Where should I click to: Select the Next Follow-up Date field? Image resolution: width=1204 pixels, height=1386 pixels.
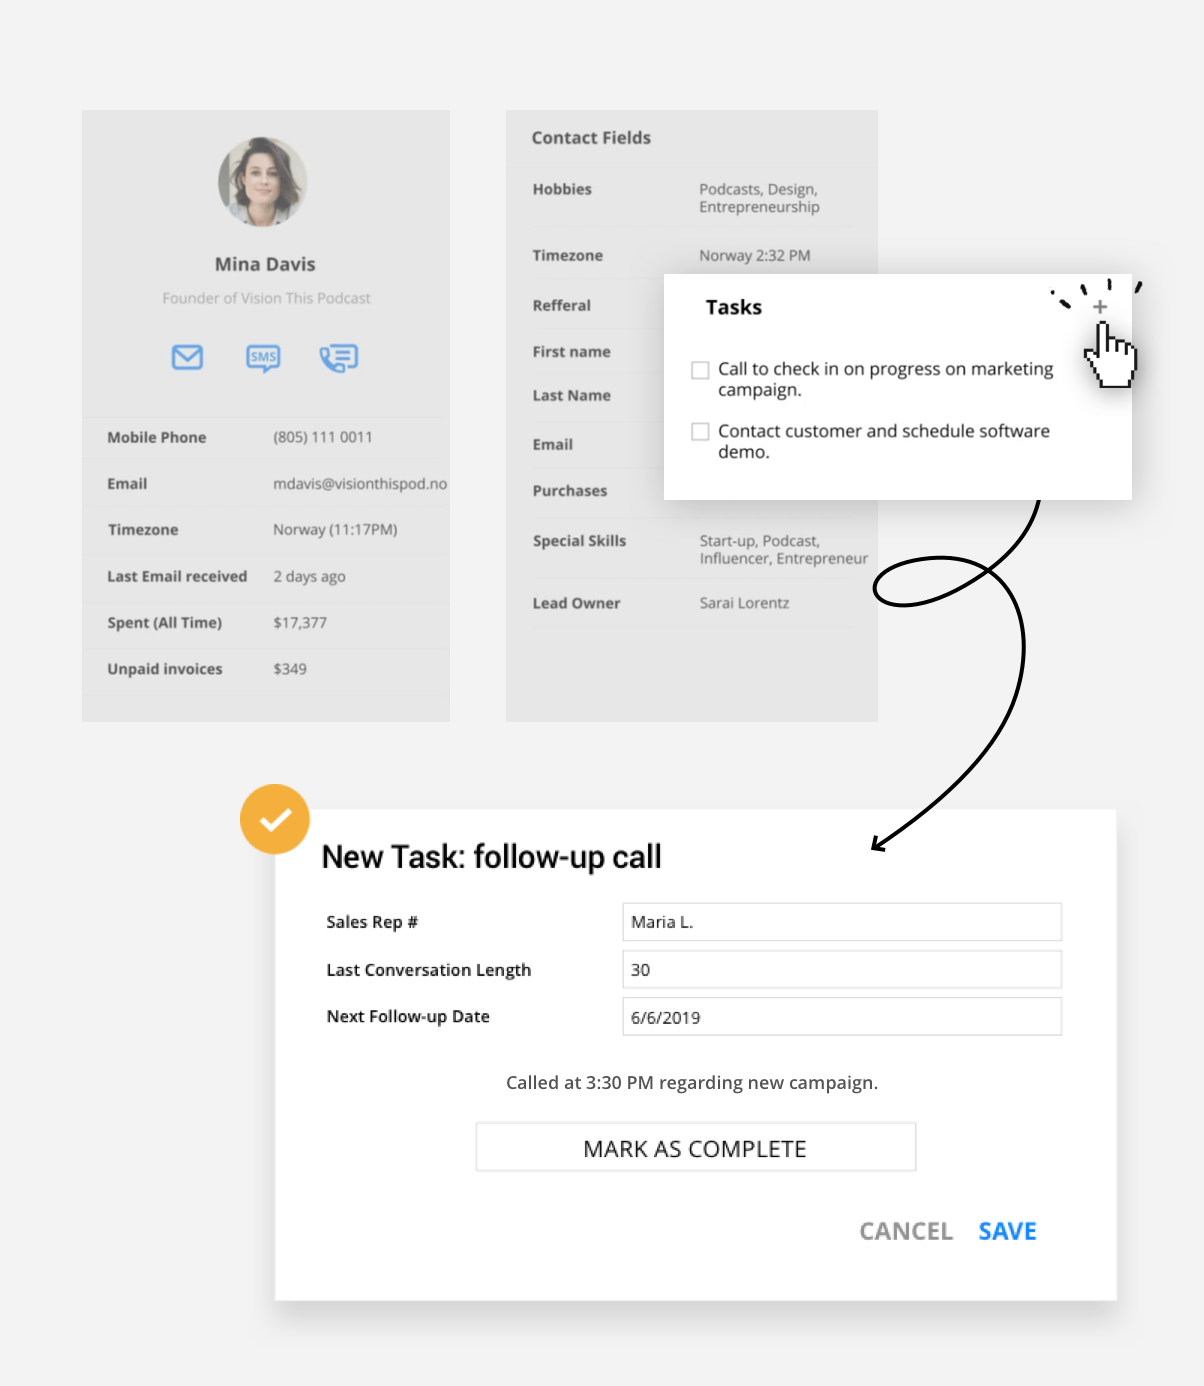point(841,1016)
